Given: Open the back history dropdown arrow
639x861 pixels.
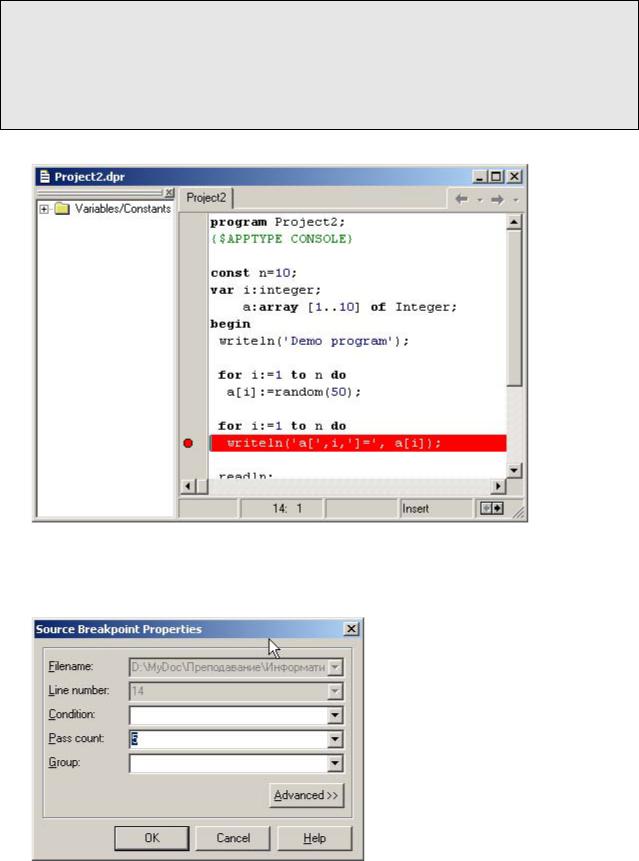Looking at the screenshot, I should (480, 200).
